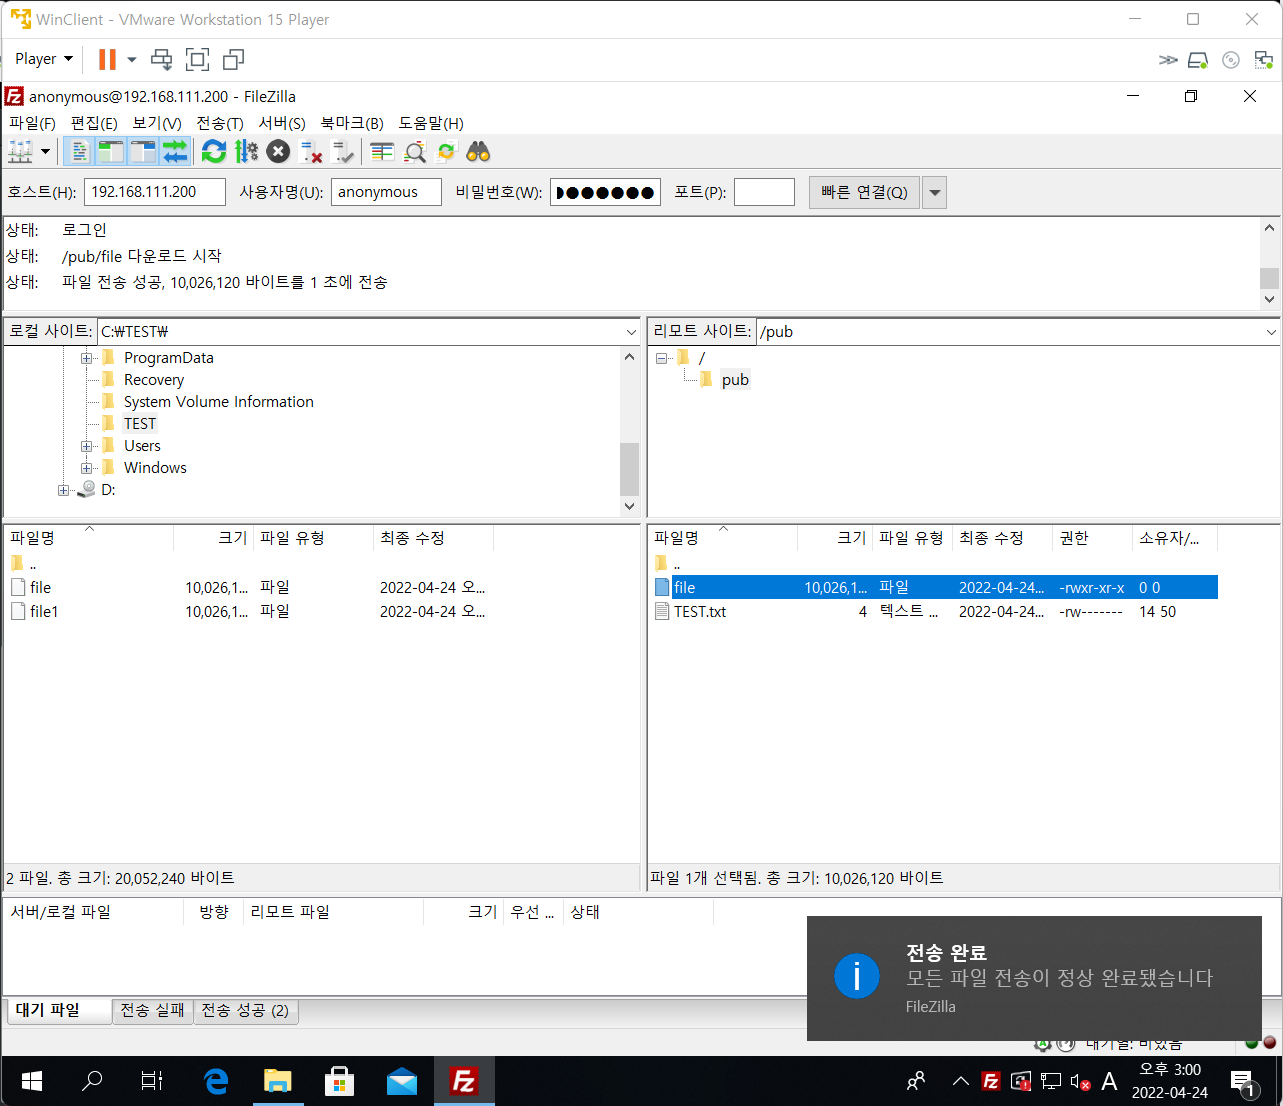1283x1106 pixels.
Task: Switch to 대기 파일 queue tab
Action: (57, 1010)
